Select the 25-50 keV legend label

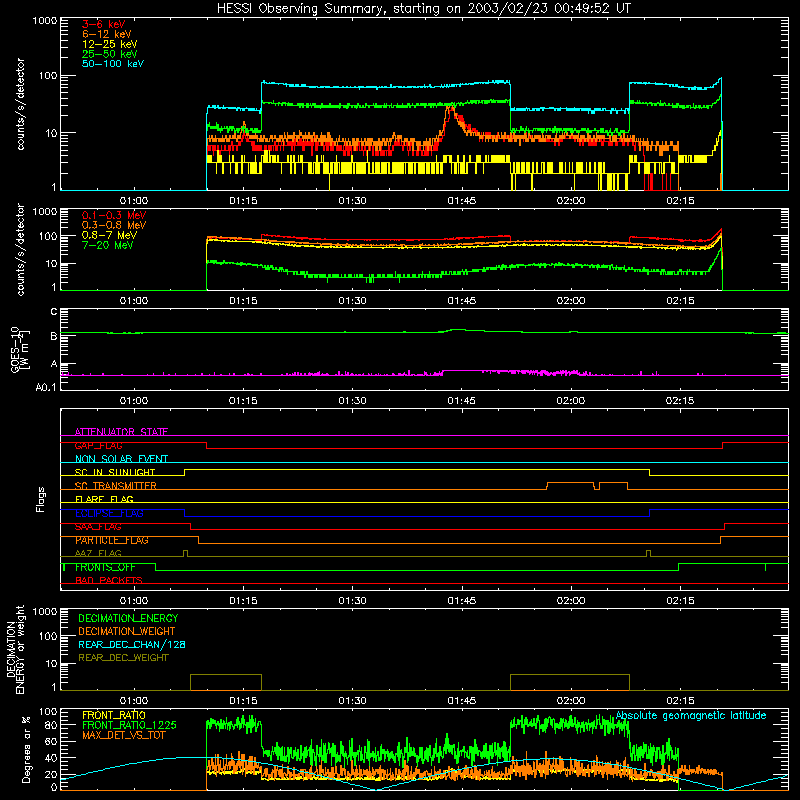(110, 54)
